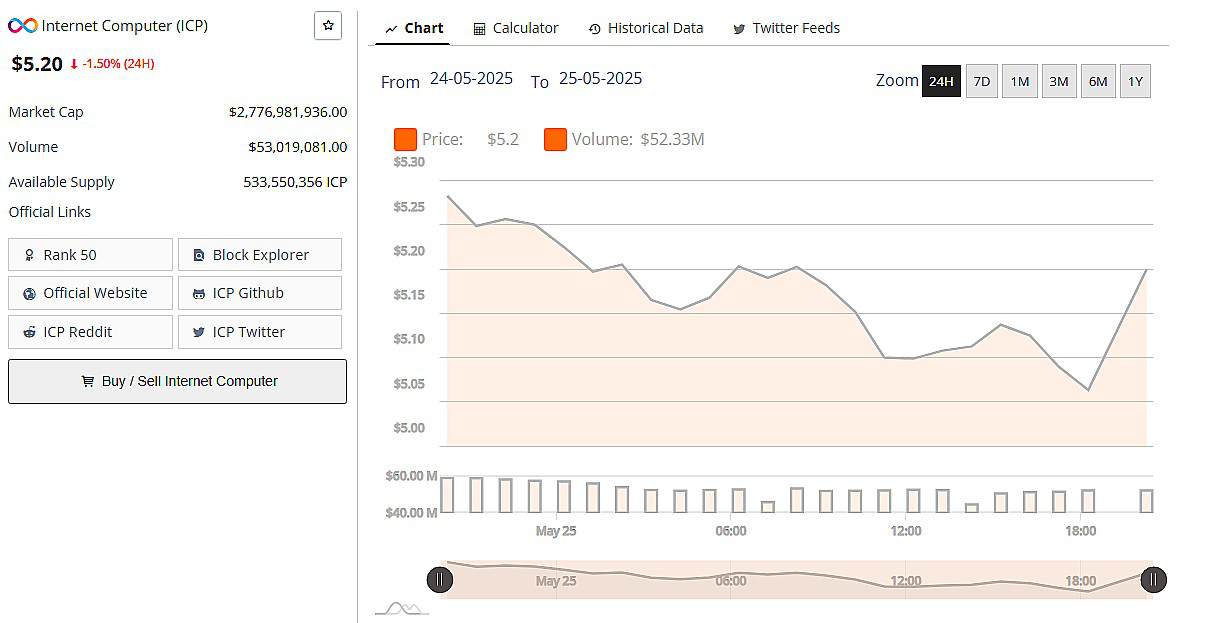
Task: Open the Historical Data tab
Action: [x=645, y=28]
